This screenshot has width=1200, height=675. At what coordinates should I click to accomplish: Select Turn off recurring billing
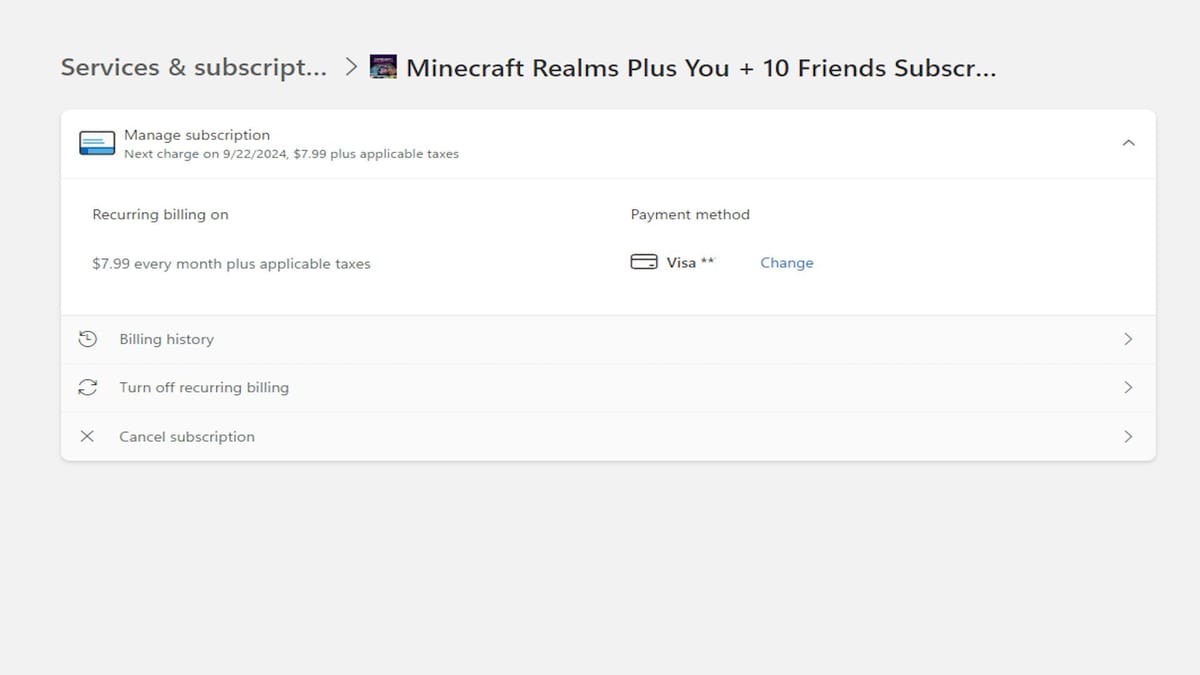click(608, 387)
